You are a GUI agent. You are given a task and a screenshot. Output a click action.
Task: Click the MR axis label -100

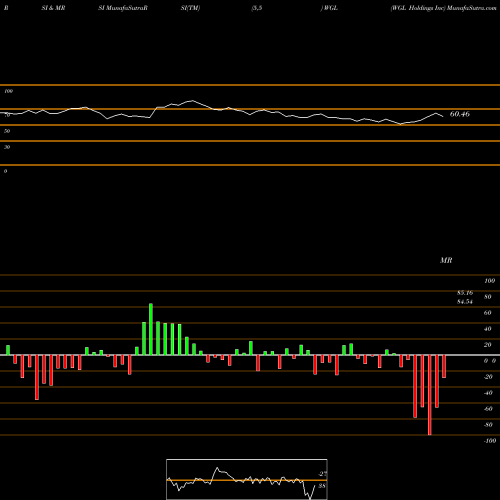(x=490, y=441)
